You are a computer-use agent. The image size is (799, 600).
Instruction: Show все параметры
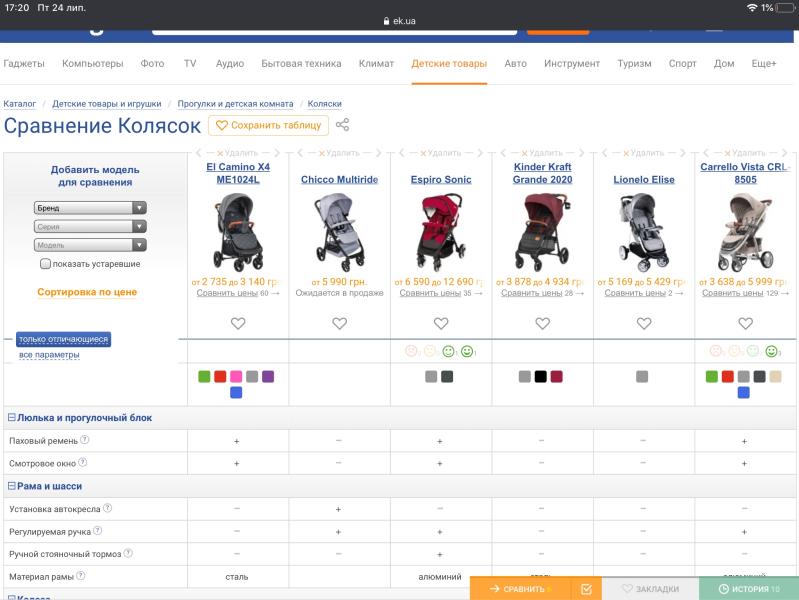pyautogui.click(x=49, y=354)
